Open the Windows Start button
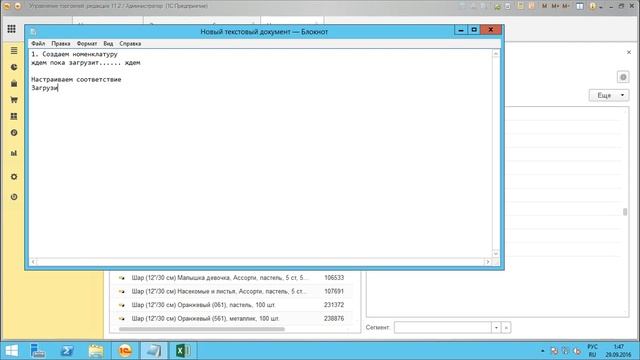 click(x=11, y=351)
